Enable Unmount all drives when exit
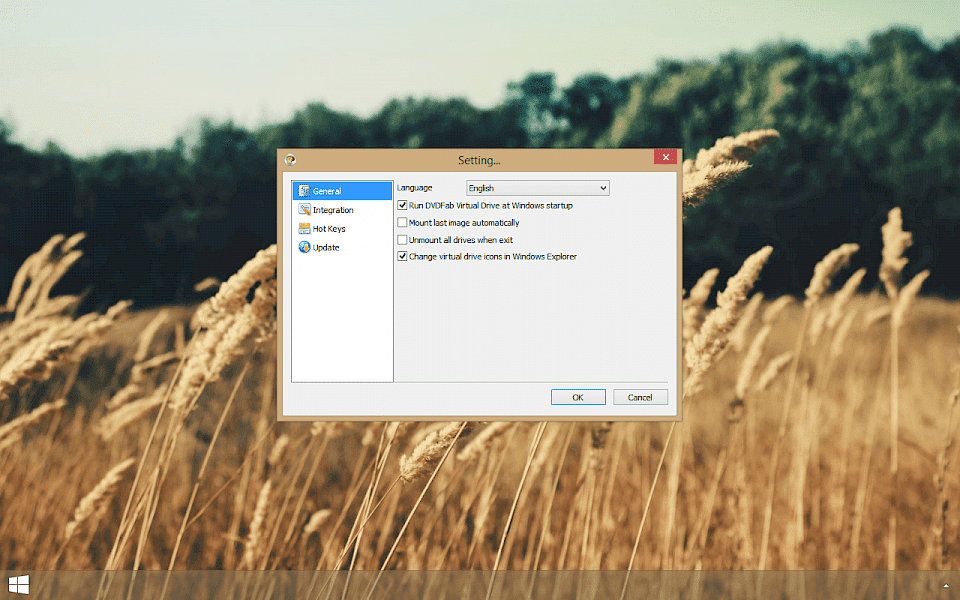Screen dimensions: 960x600 click(x=402, y=239)
